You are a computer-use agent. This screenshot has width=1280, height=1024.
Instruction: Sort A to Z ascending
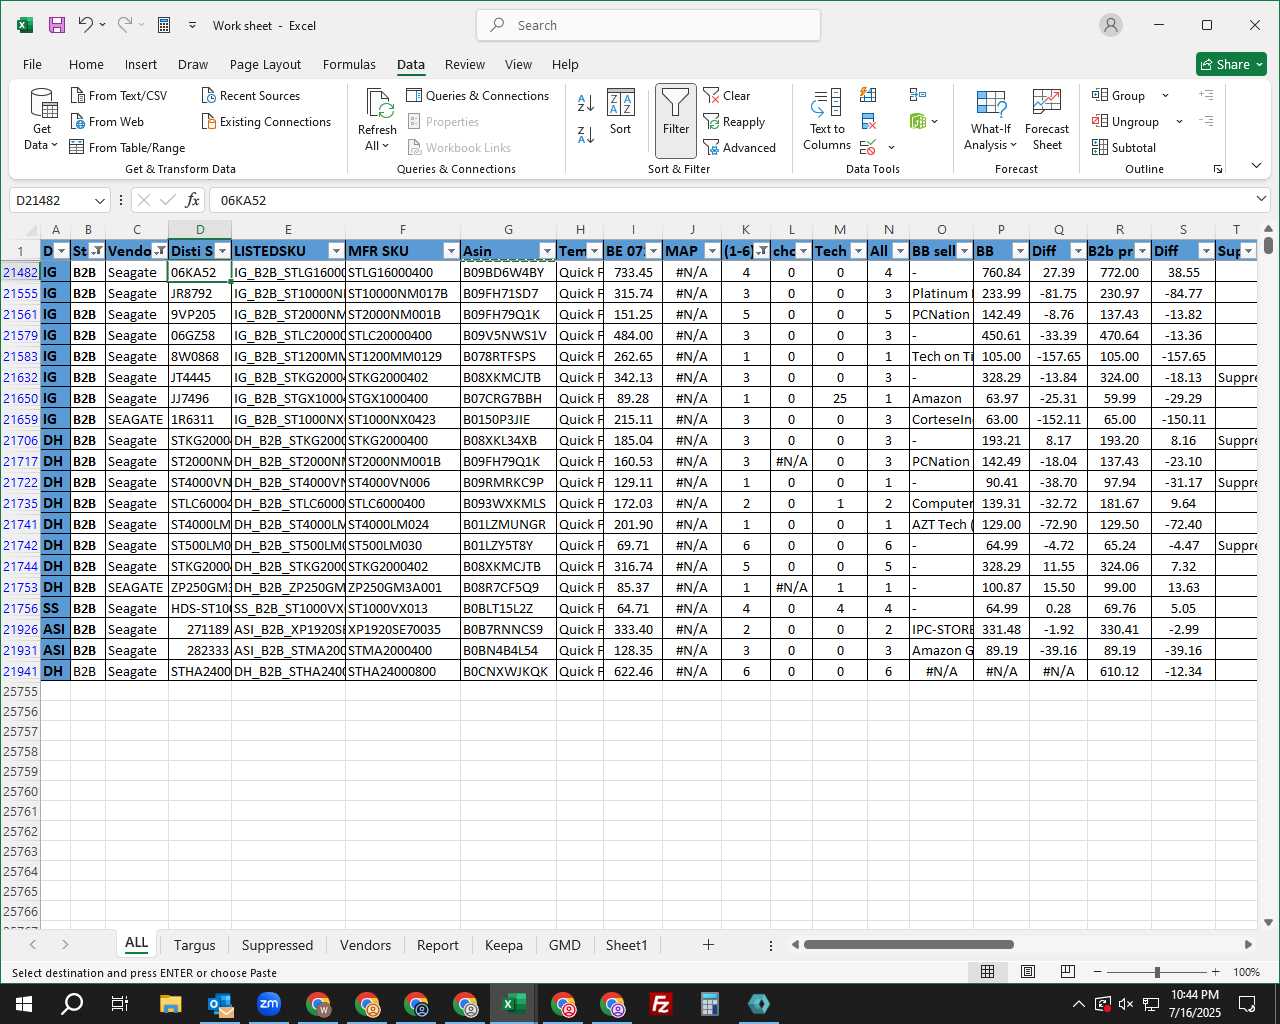586,101
